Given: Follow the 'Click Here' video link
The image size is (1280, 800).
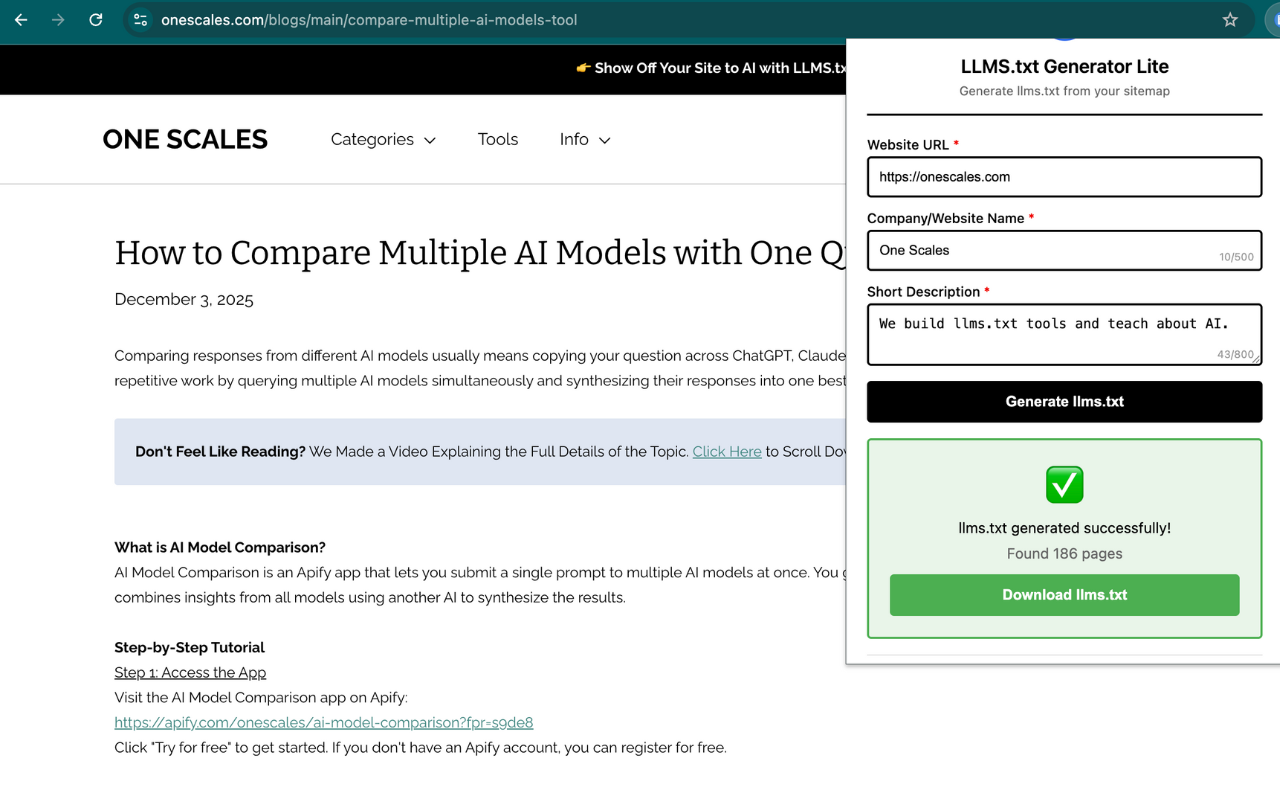Looking at the screenshot, I should tap(727, 451).
